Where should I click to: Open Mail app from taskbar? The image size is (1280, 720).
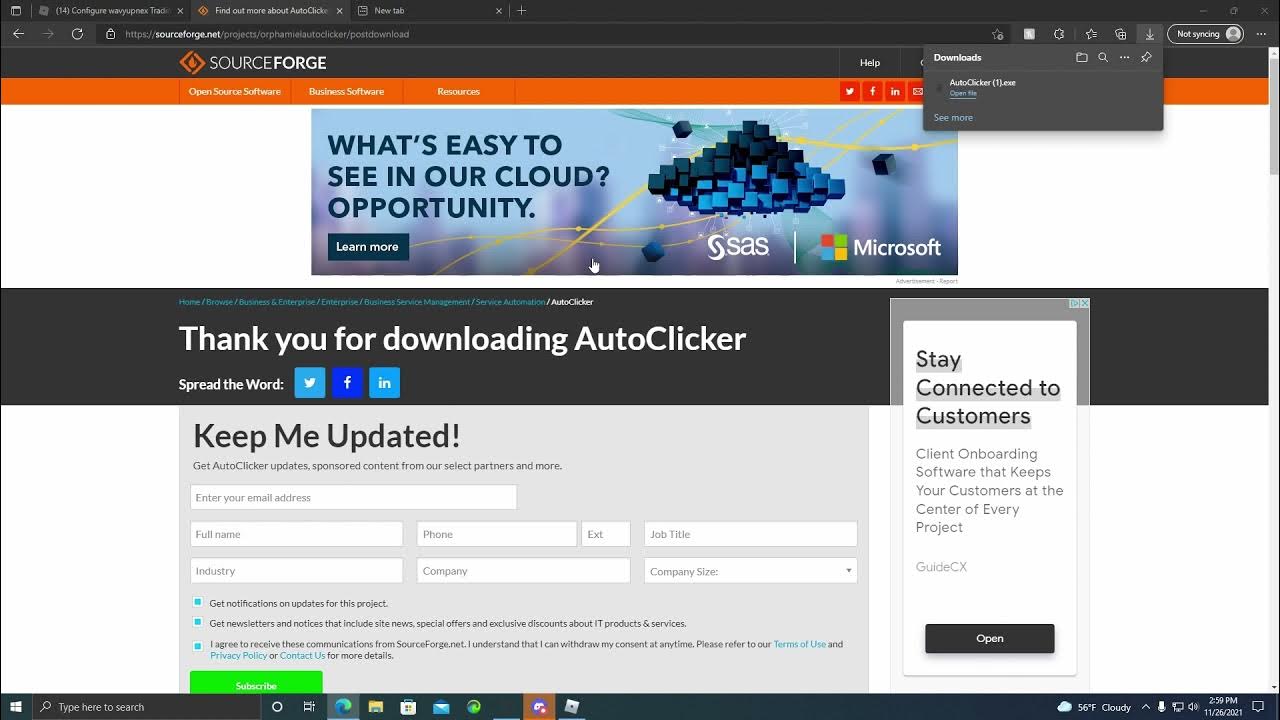point(441,707)
